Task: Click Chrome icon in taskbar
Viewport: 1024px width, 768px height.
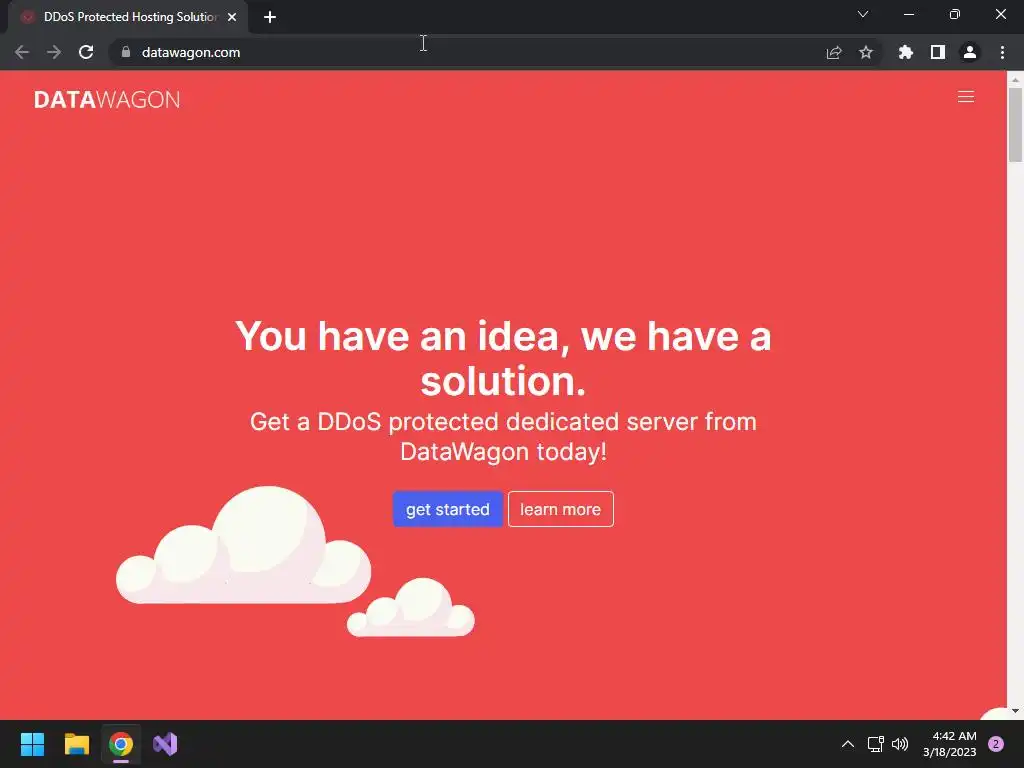Action: tap(121, 744)
